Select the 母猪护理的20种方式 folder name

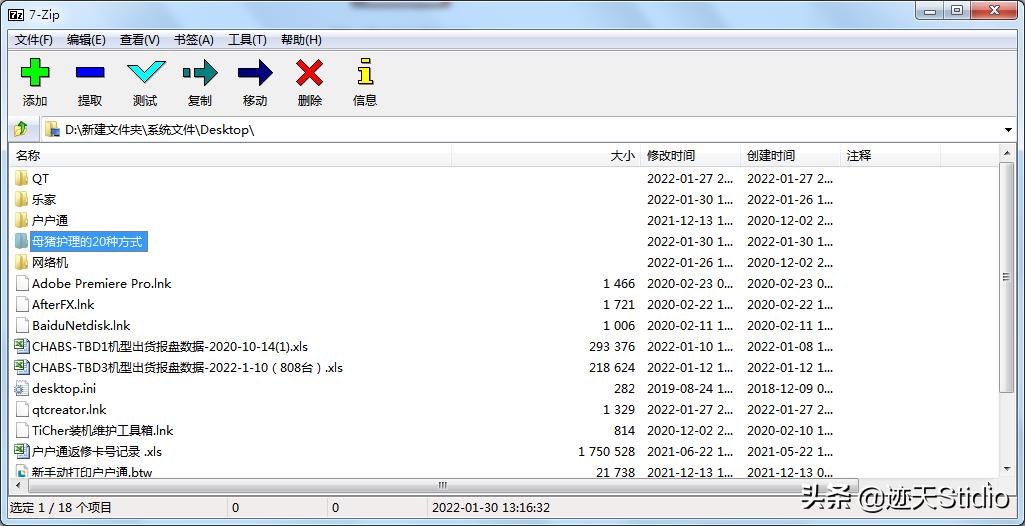(x=87, y=241)
